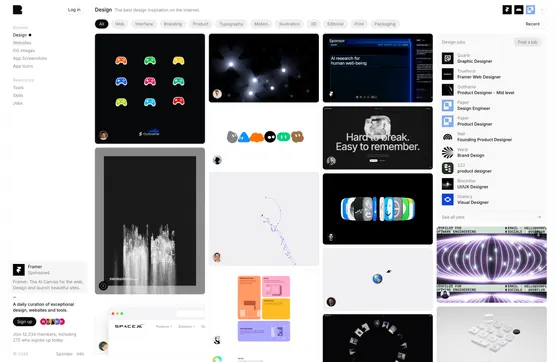Open Trueform company logo in jobs list
The height and width of the screenshot is (362, 560).
click(x=448, y=74)
